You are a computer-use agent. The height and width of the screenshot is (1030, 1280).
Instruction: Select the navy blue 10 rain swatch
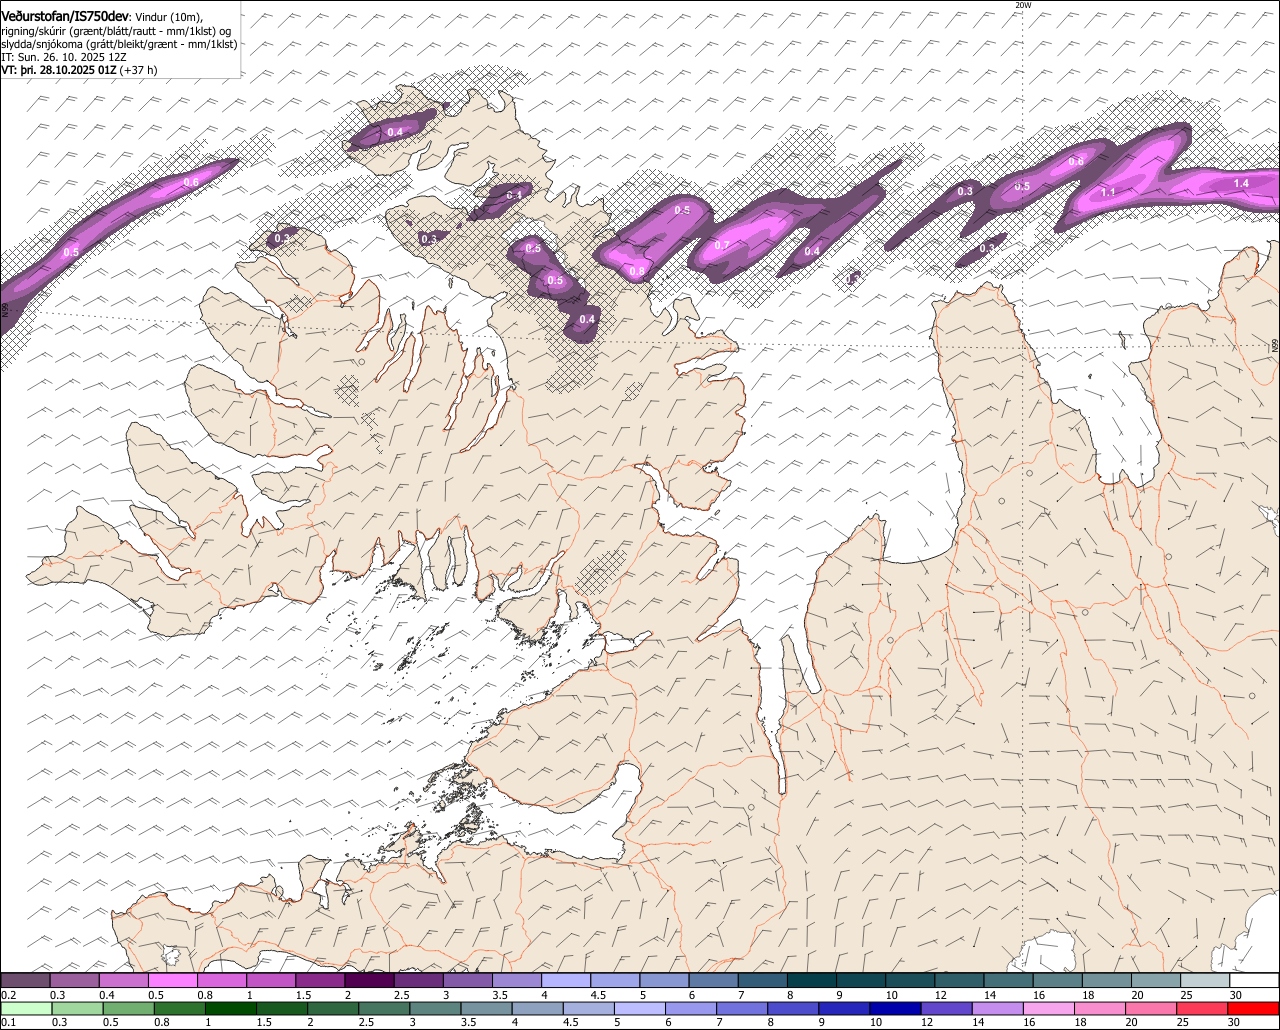(894, 1008)
